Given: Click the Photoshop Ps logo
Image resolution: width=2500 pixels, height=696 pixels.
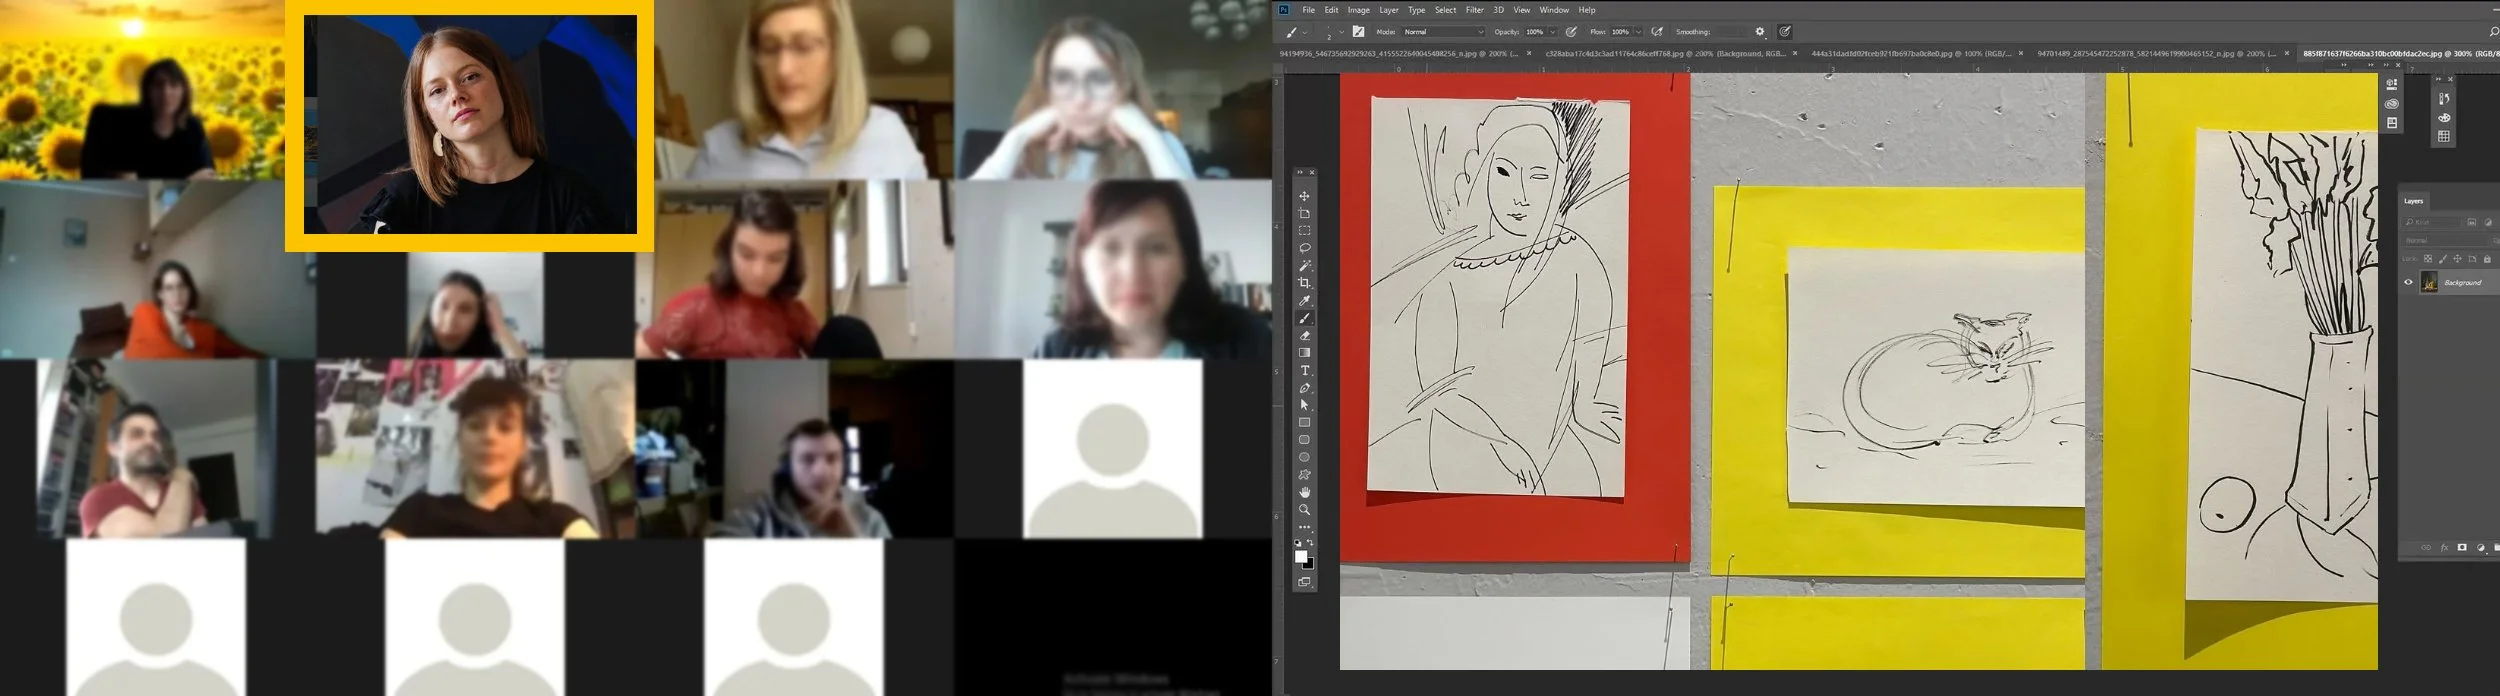Looking at the screenshot, I should 1284,9.
